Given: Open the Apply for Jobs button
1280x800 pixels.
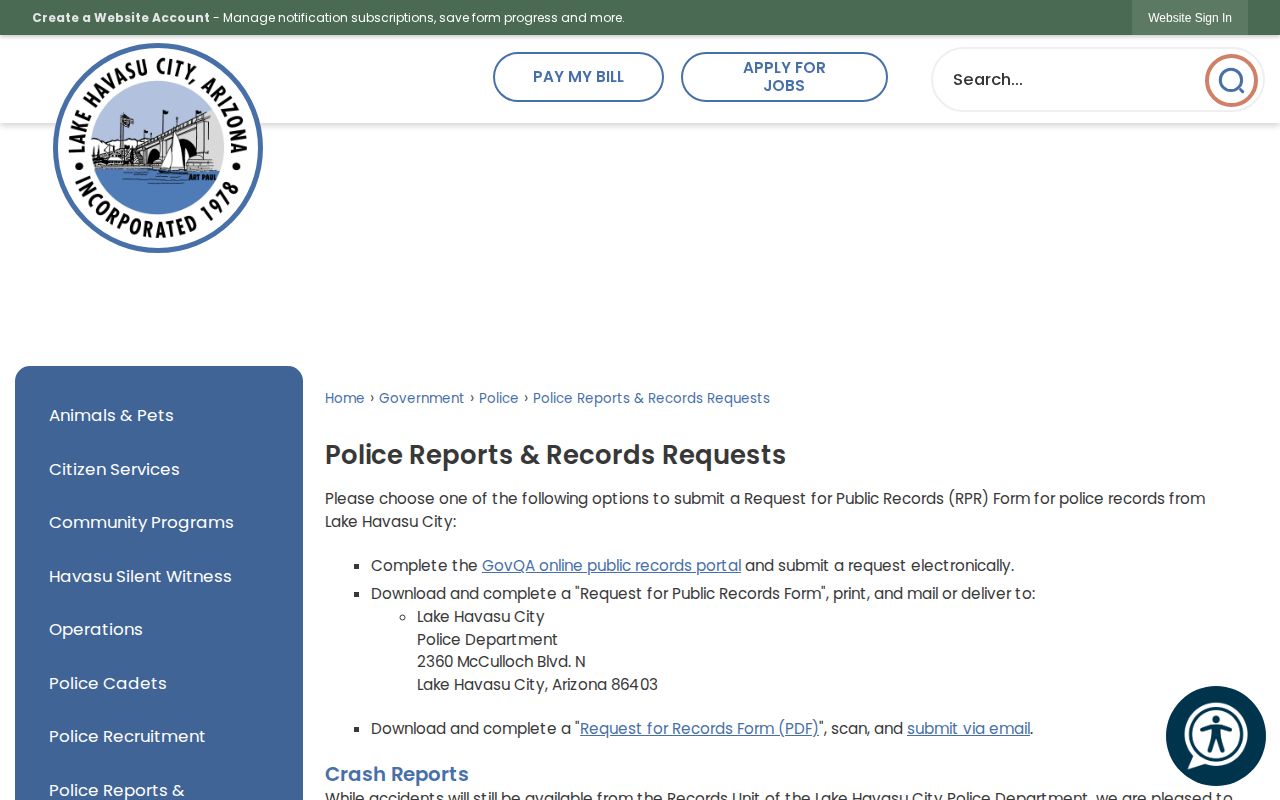Looking at the screenshot, I should [x=784, y=77].
